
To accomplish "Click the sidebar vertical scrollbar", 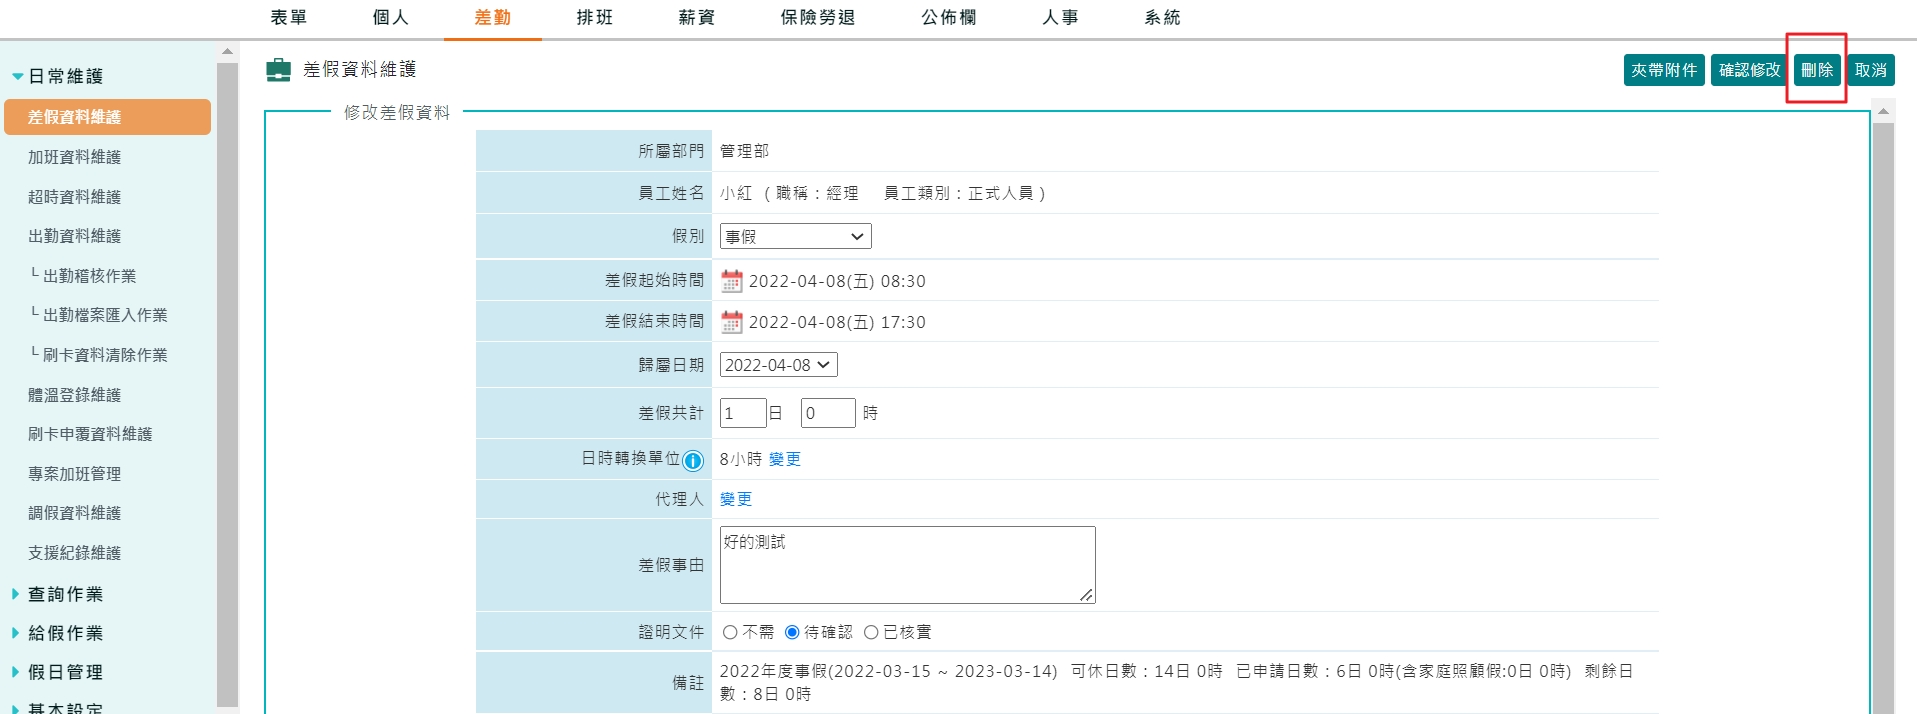I will point(227,380).
